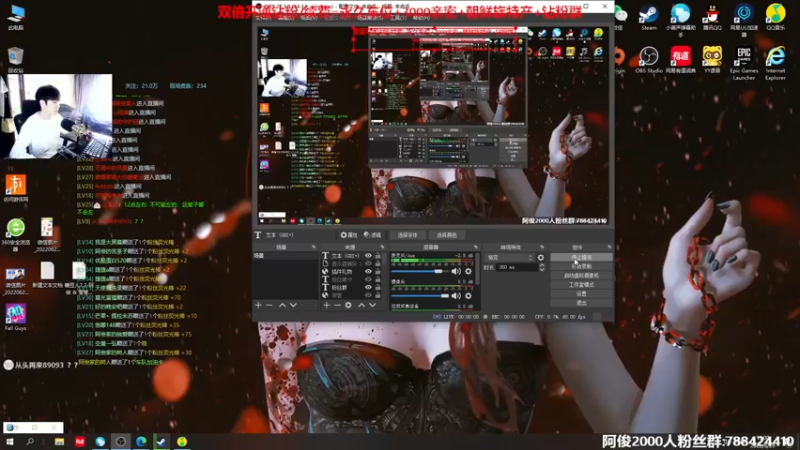Move selected scene up
Screen dimensions: 800x450
pos(282,305)
